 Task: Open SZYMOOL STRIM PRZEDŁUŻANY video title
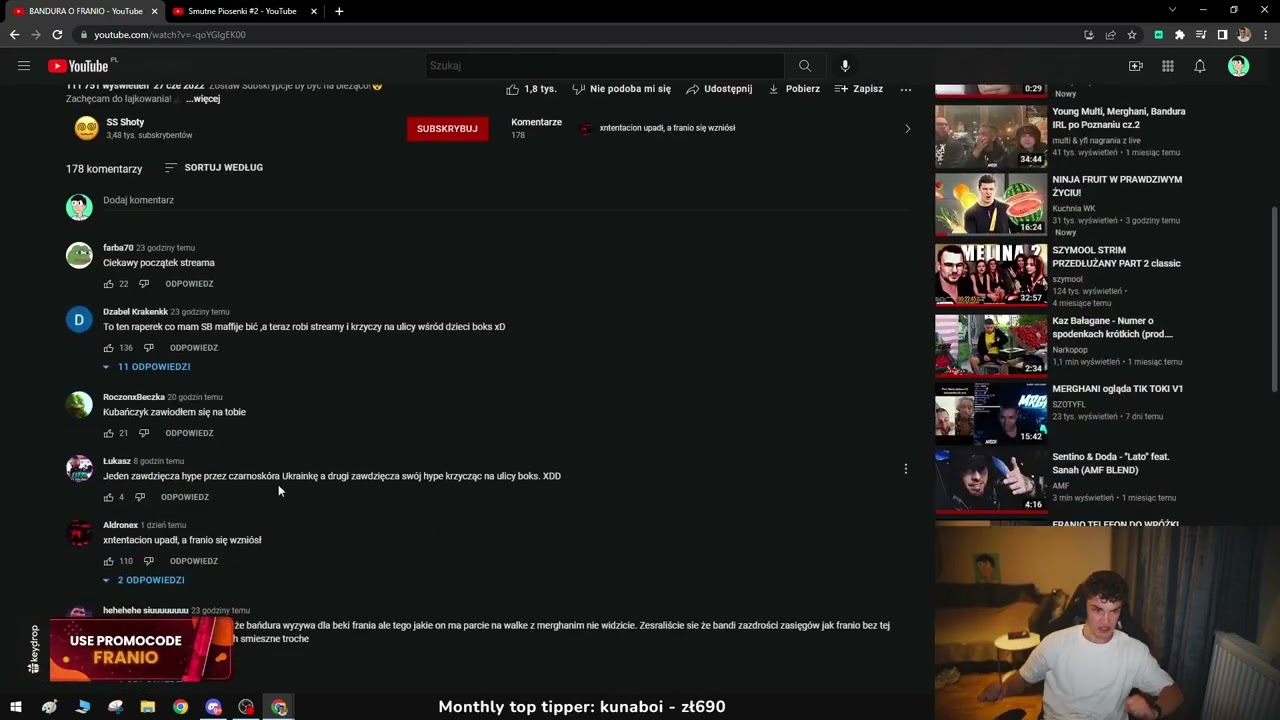click(1116, 257)
